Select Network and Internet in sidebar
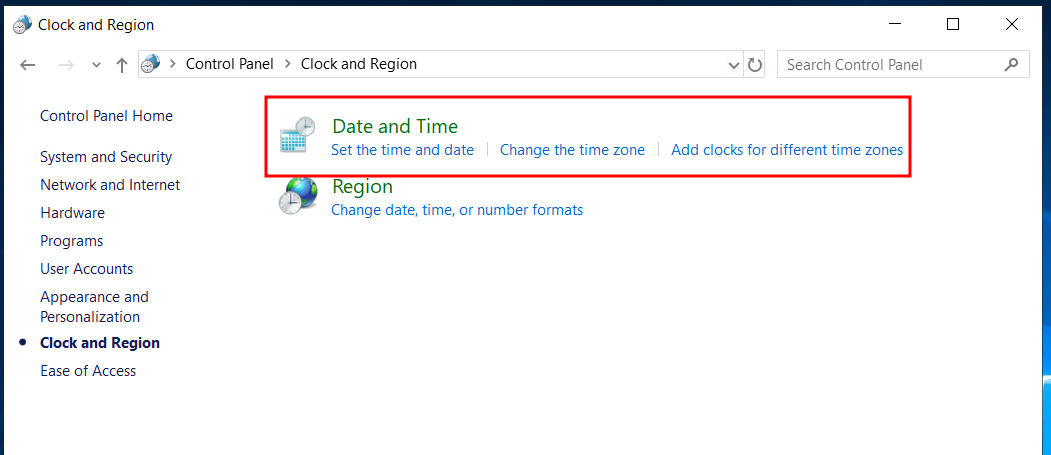Screen dimensions: 1051x455 (110, 184)
